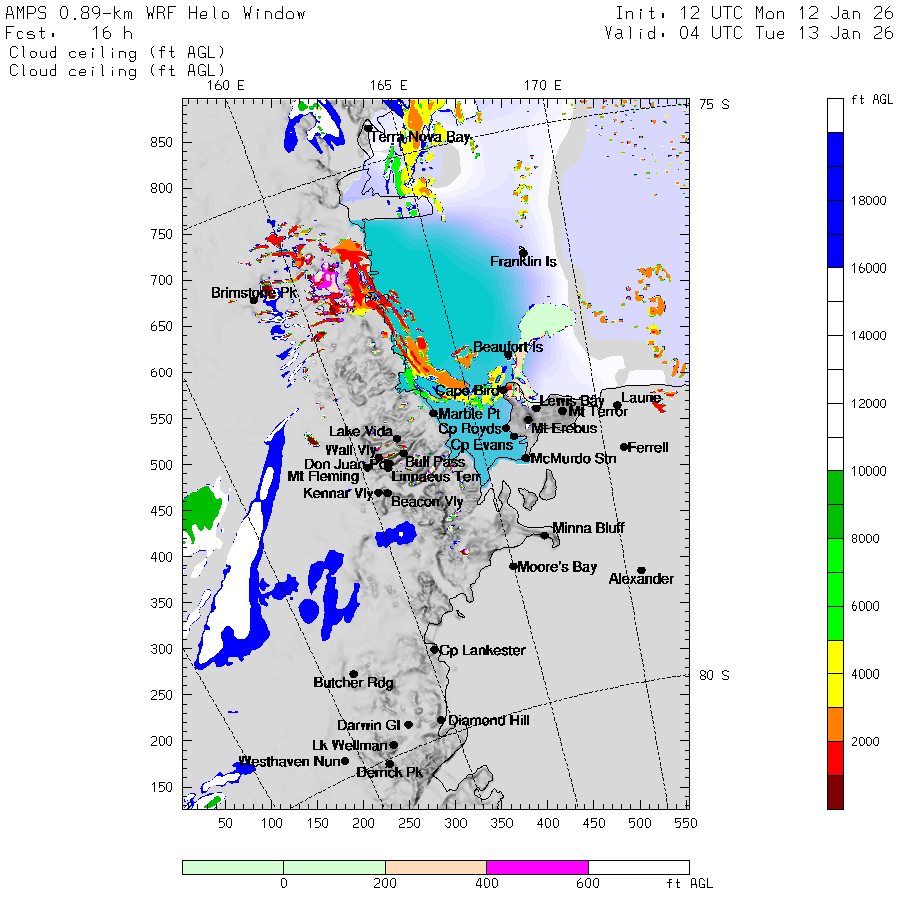
Task: Click the Brimstone Pk station marker
Action: pyautogui.click(x=254, y=300)
